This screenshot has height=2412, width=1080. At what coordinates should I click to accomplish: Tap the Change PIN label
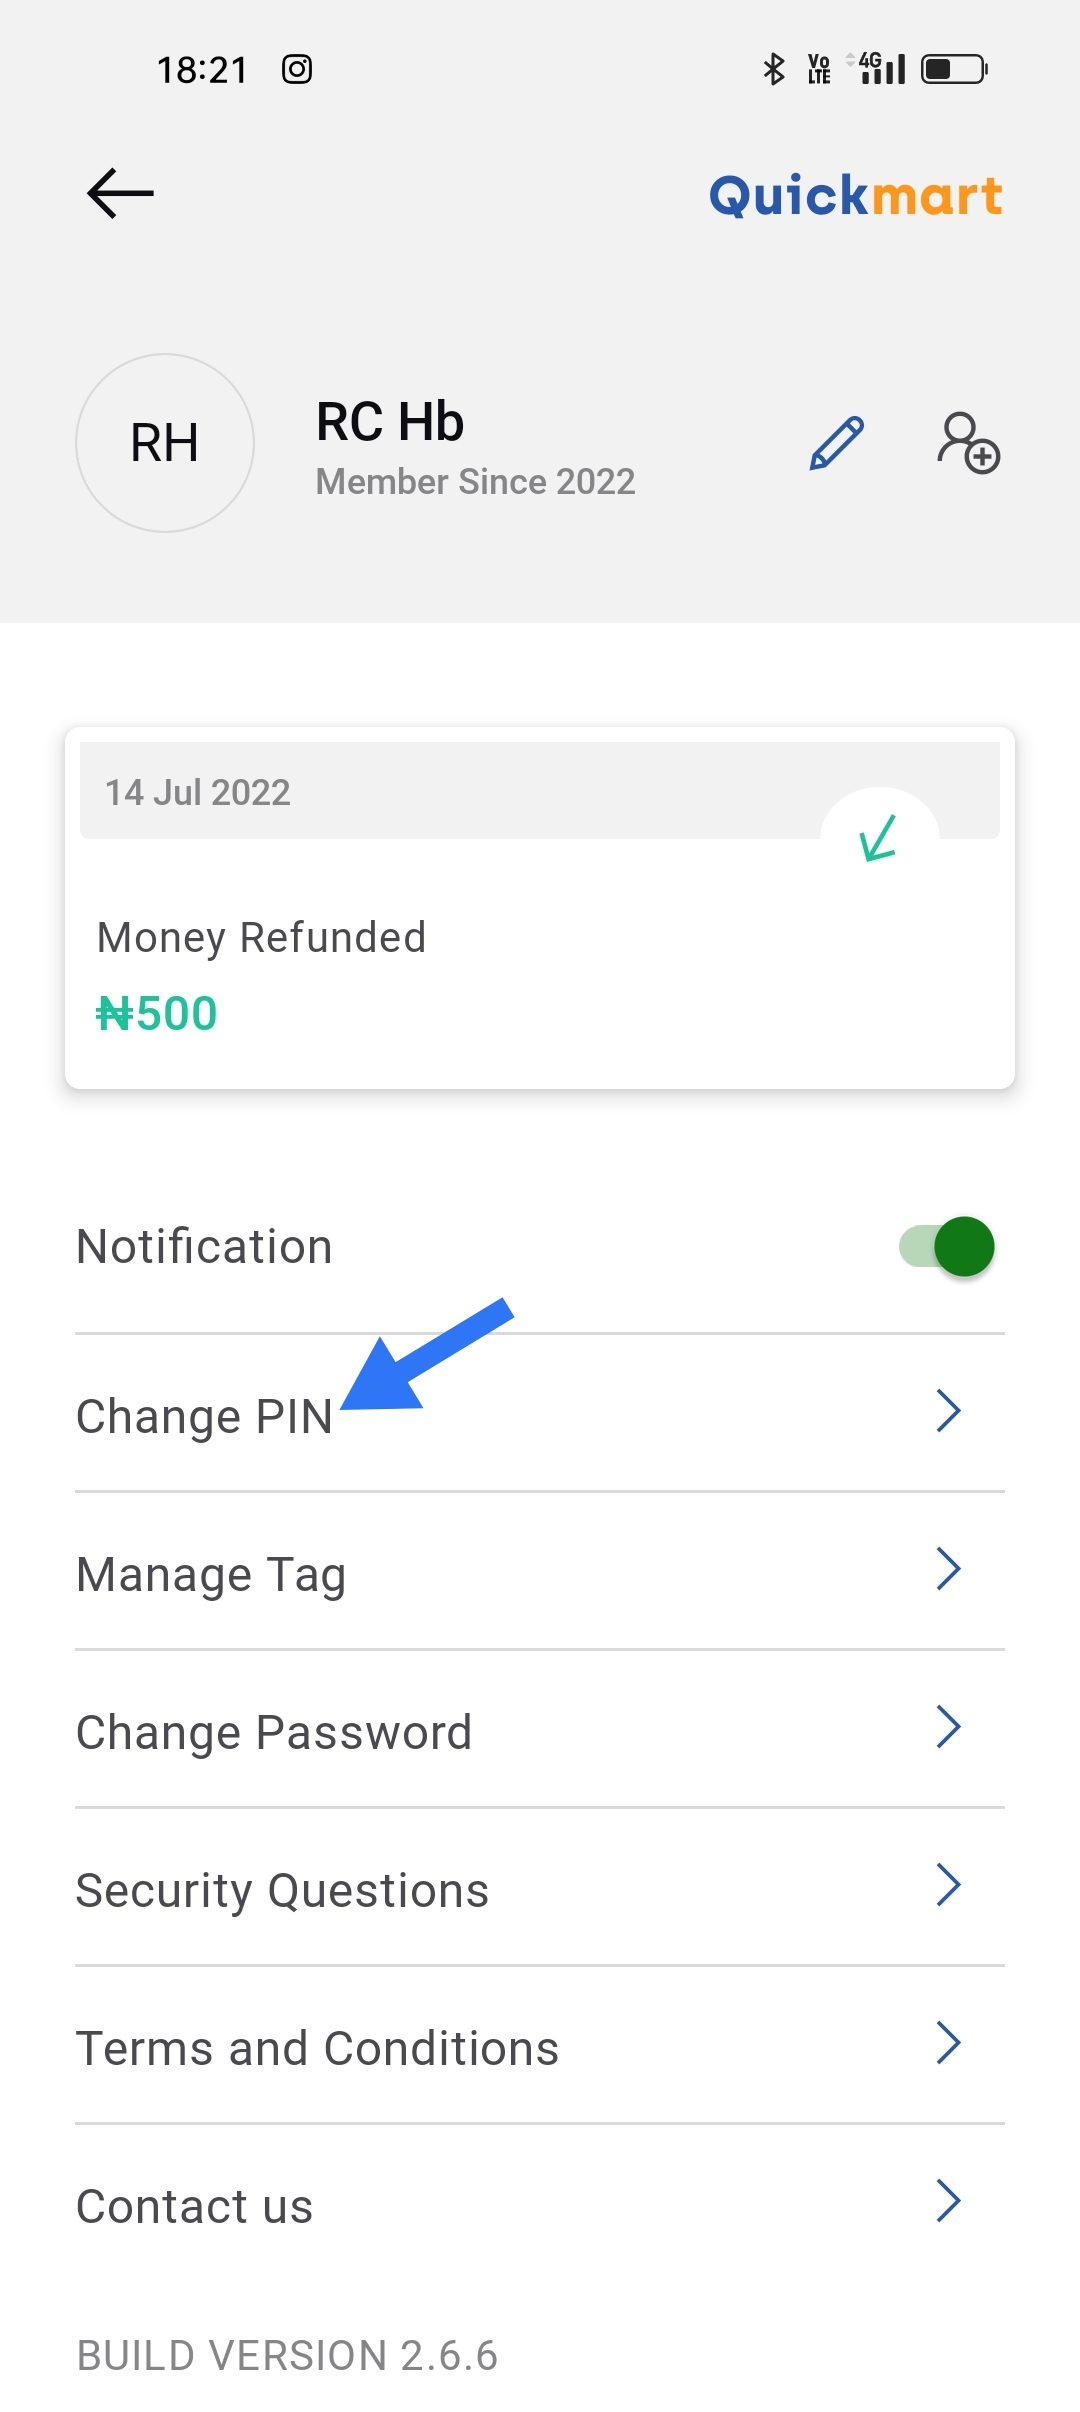[x=204, y=1417]
